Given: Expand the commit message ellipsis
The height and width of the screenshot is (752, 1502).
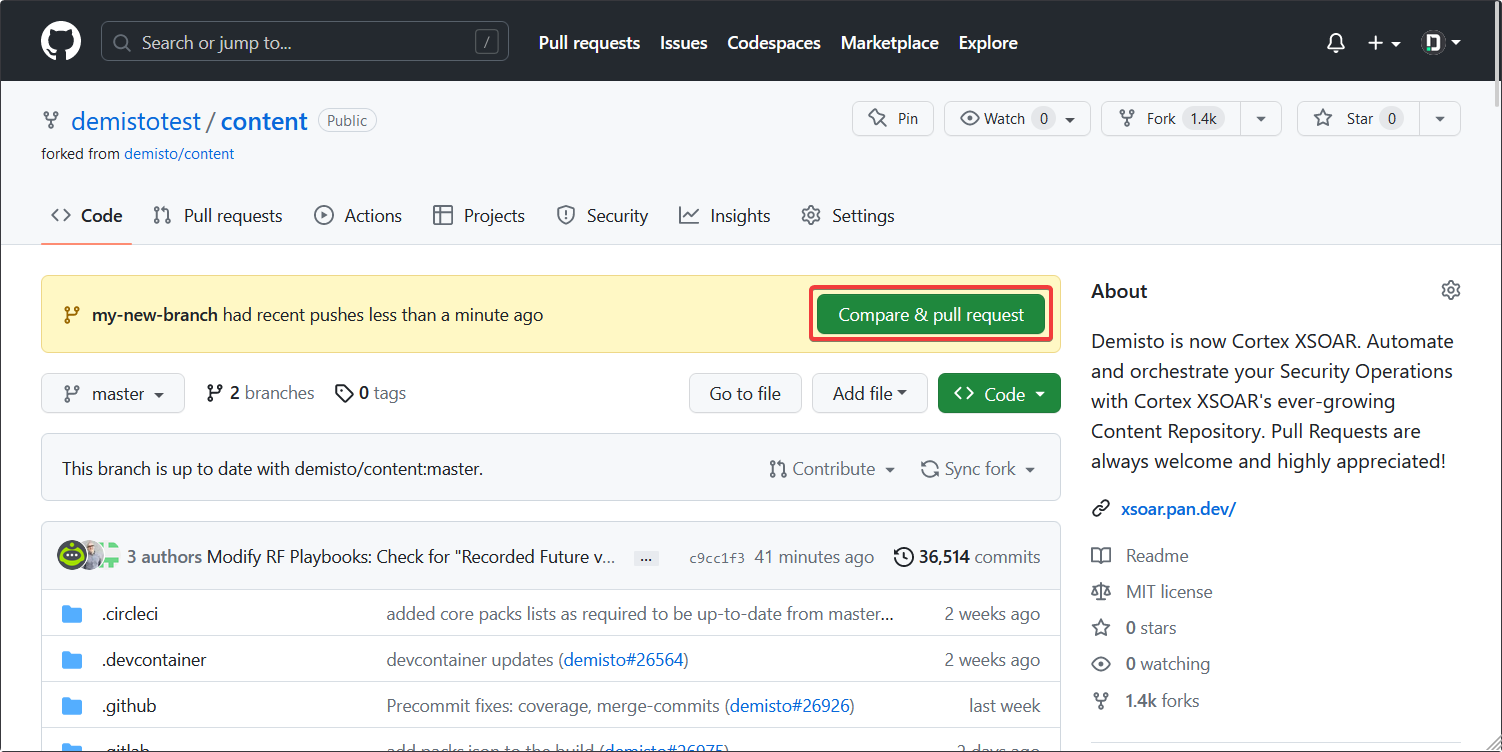Looking at the screenshot, I should click(646, 558).
